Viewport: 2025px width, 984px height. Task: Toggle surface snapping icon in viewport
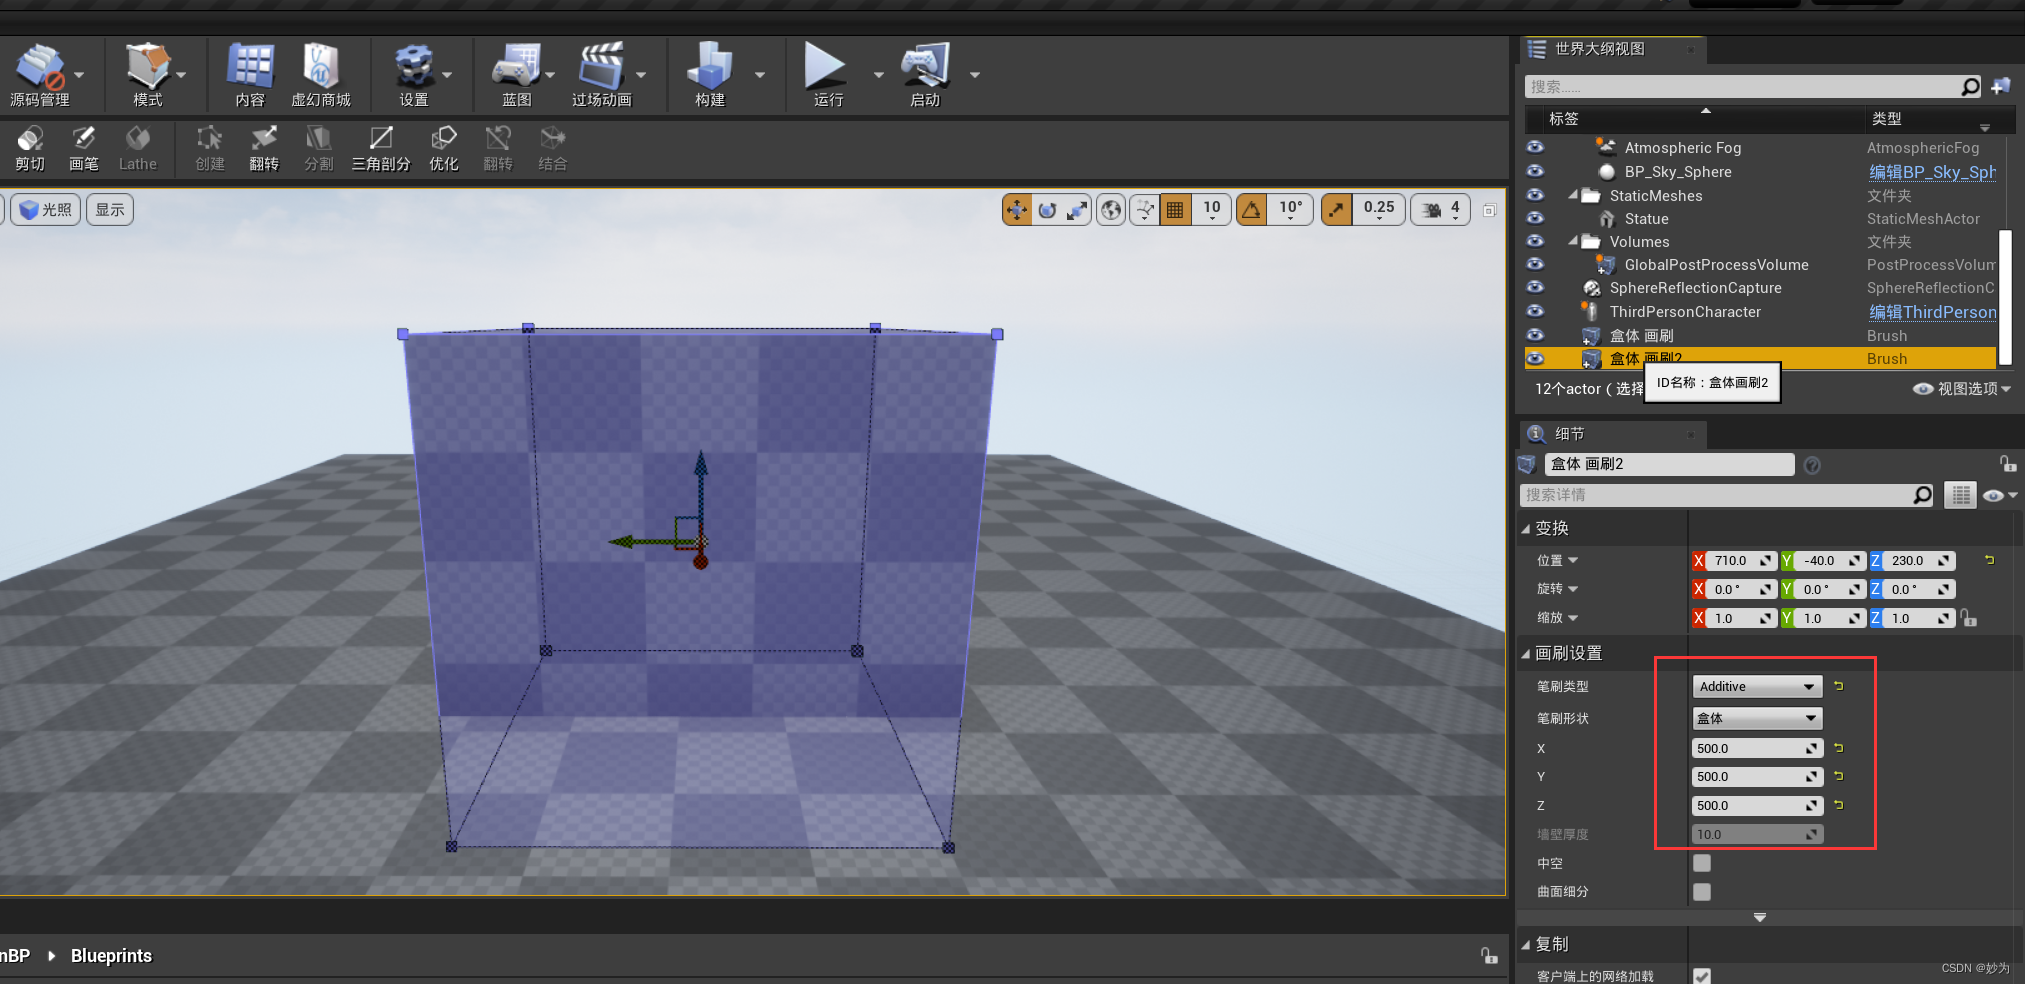click(x=1145, y=210)
